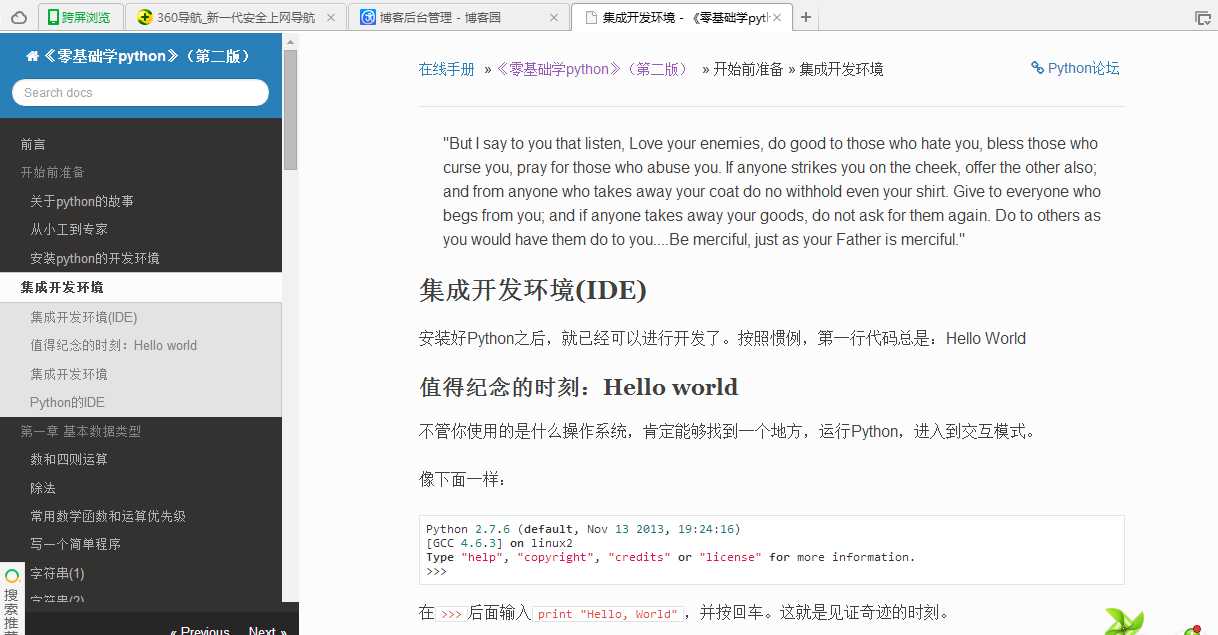
Task: Click the tab list icon at top right
Action: point(1203,18)
